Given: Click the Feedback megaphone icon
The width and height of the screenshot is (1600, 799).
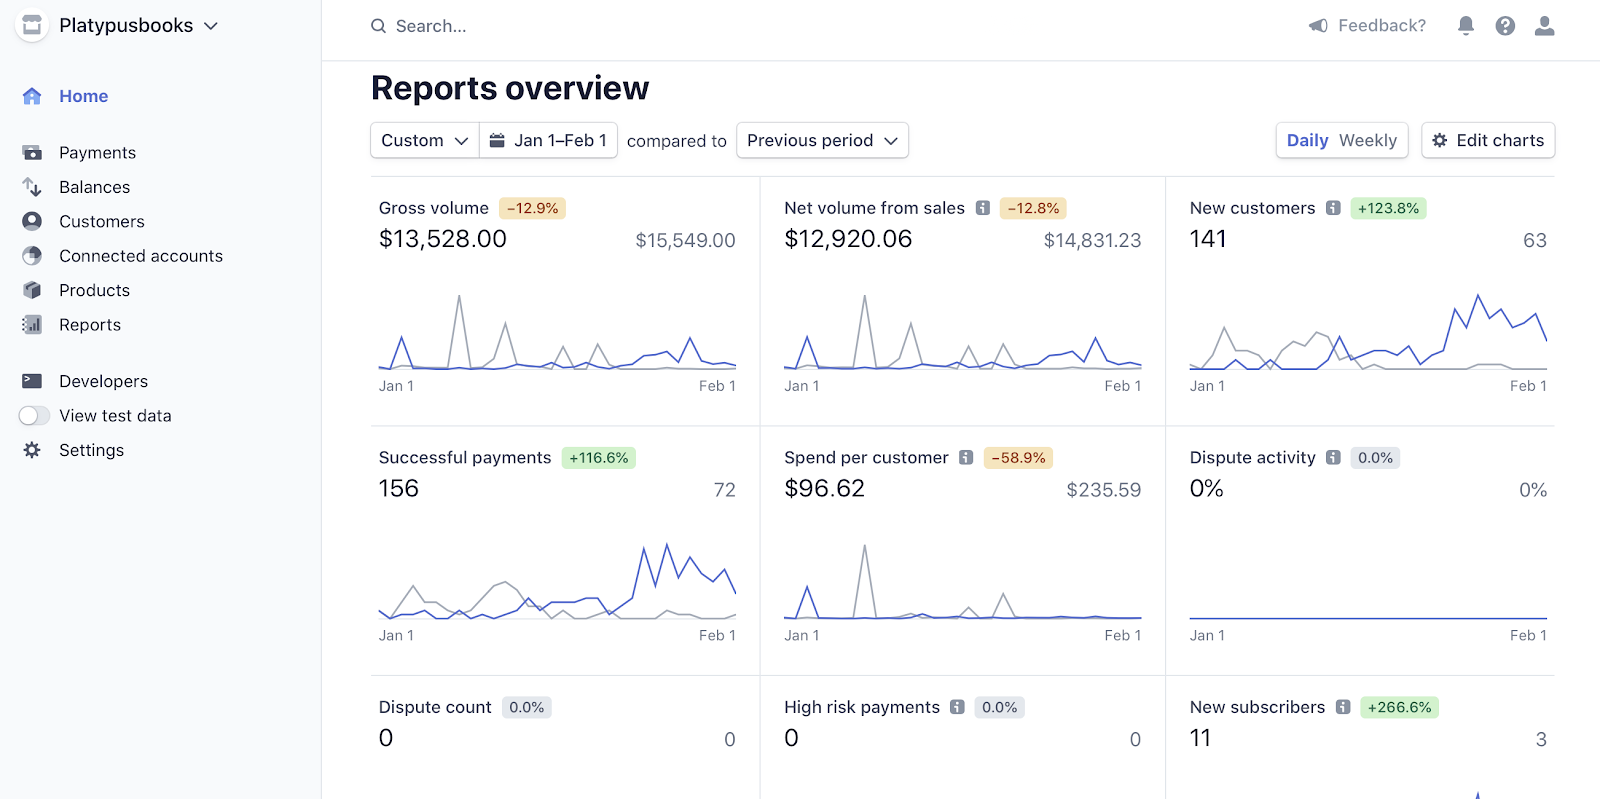Looking at the screenshot, I should click(x=1318, y=26).
